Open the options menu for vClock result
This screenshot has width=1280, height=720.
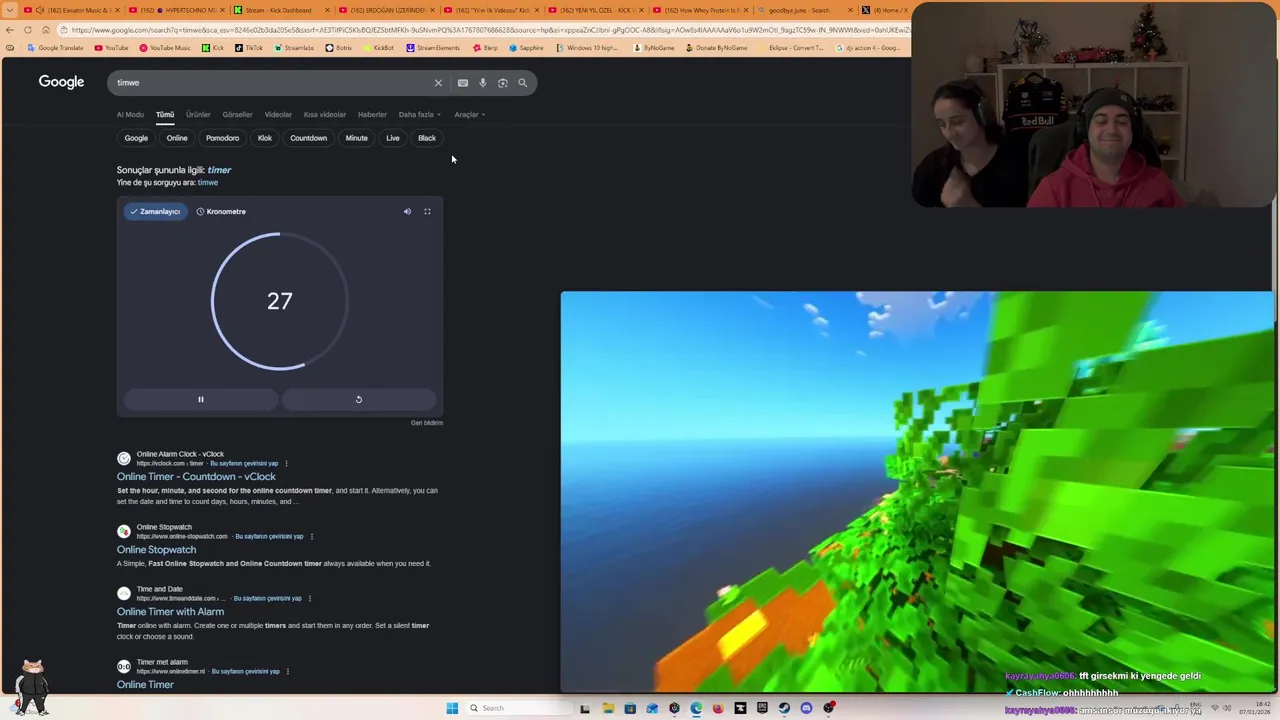coord(286,463)
